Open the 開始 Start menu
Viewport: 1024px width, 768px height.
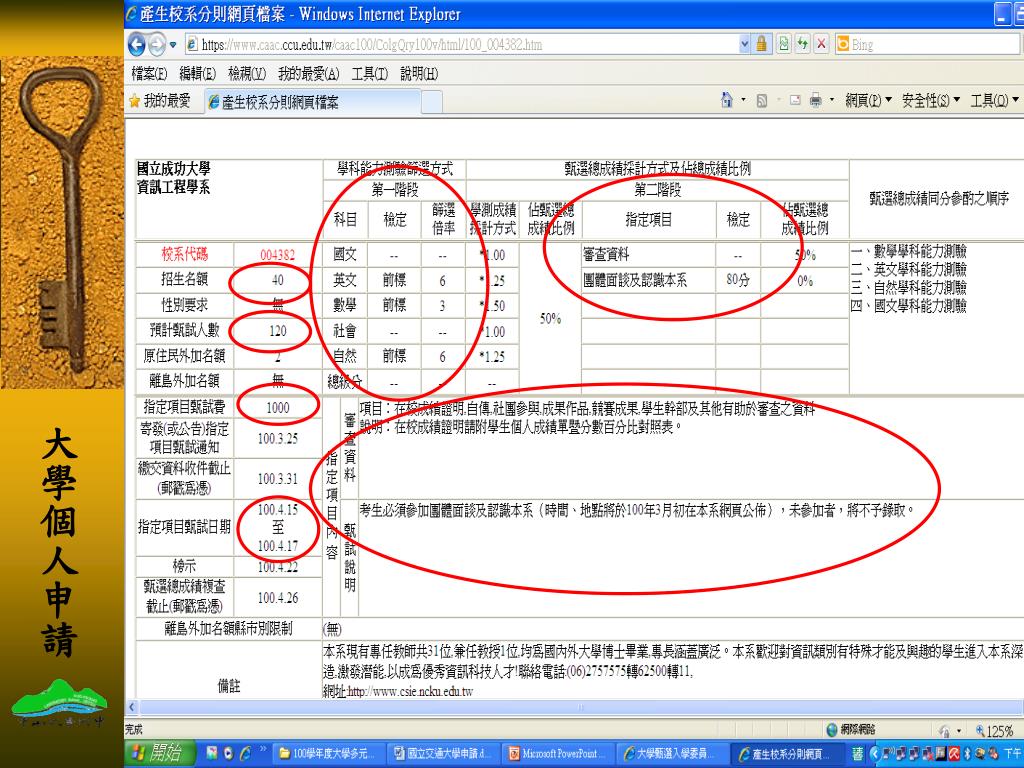(x=160, y=754)
